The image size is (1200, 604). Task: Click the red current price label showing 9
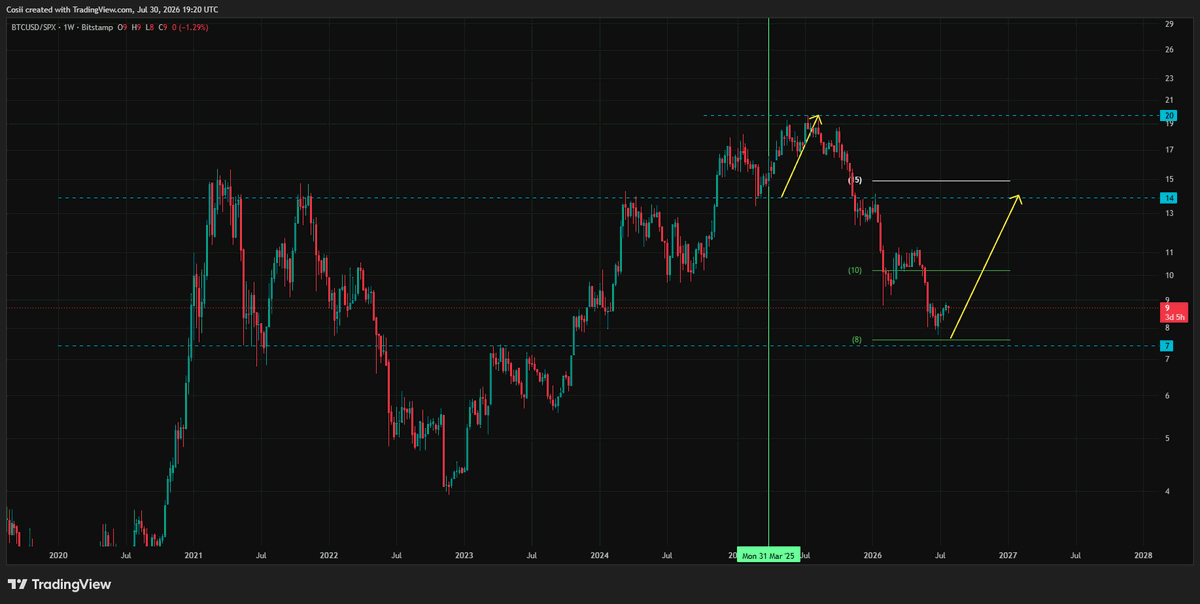click(x=1168, y=308)
